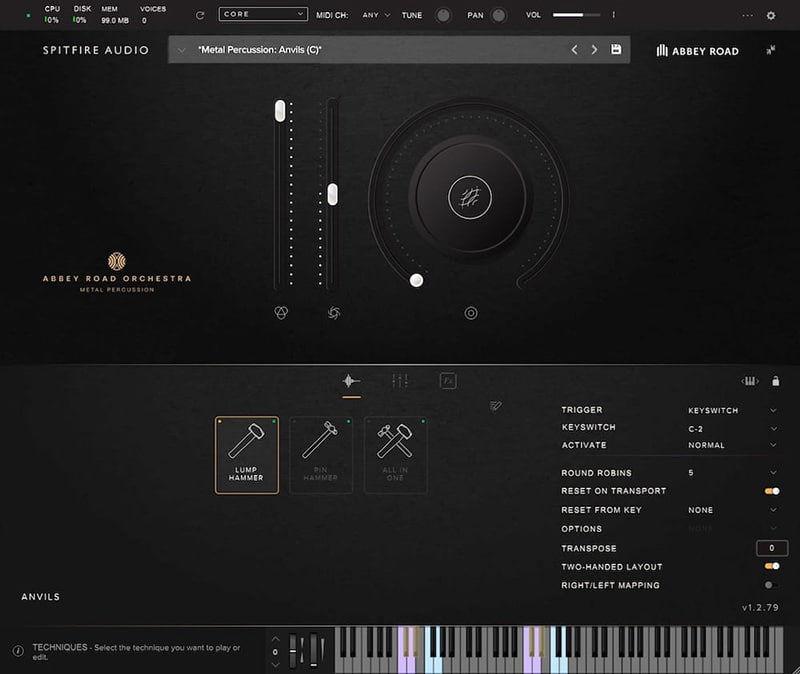This screenshot has width=800, height=674.
Task: Expand preset browser chevron
Action: 181,50
